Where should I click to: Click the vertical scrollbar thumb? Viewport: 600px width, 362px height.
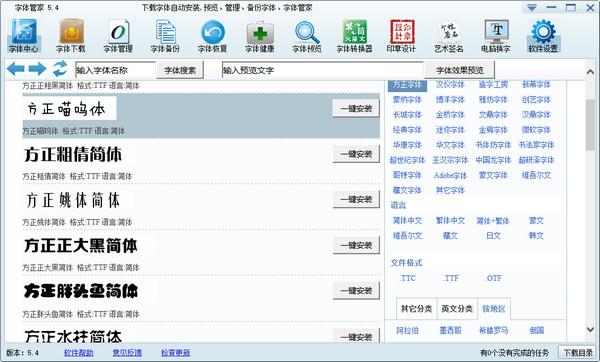[x=590, y=125]
